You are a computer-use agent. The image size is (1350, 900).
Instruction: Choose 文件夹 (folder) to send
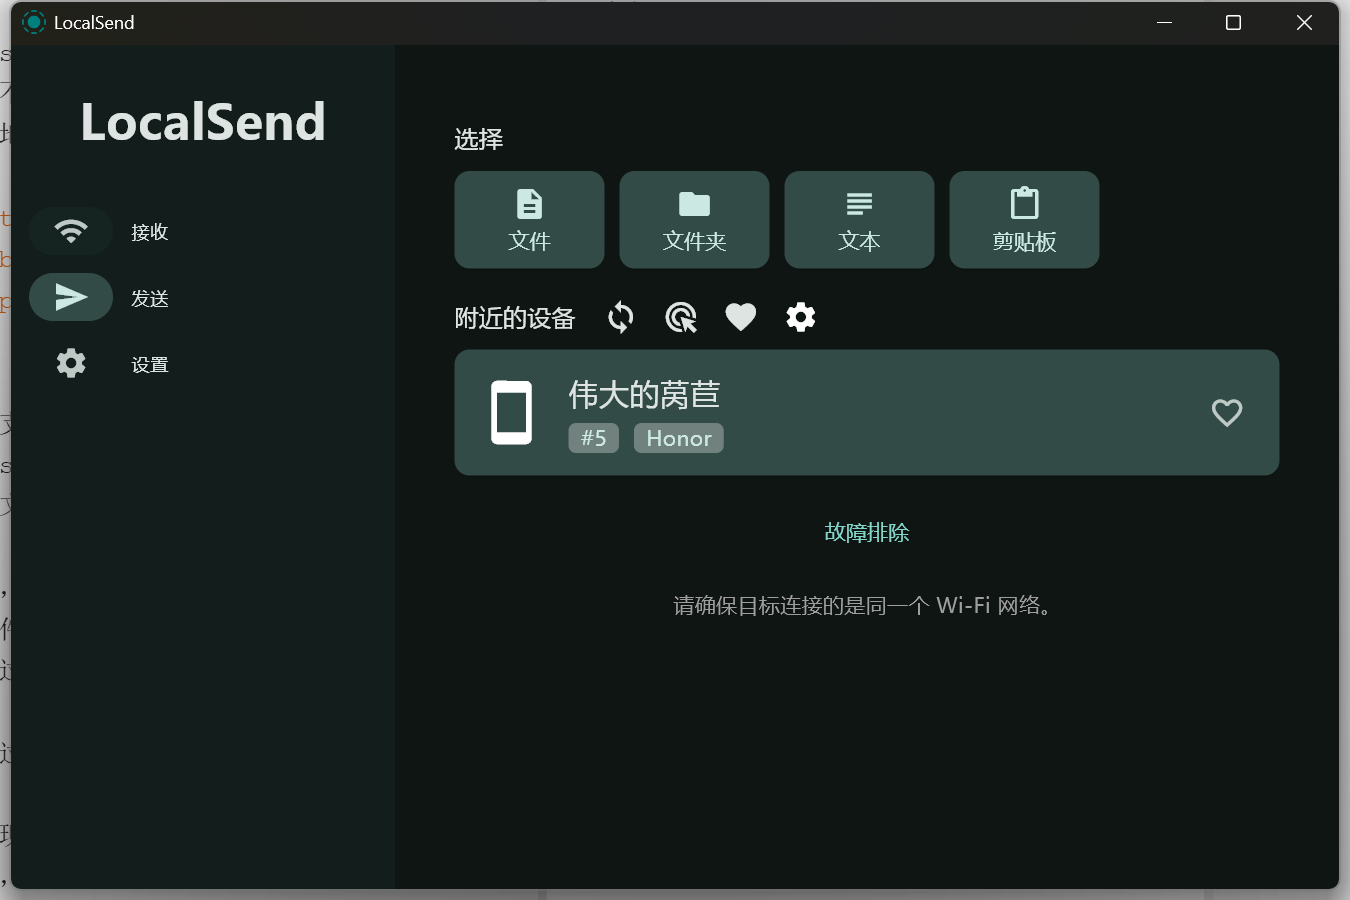694,220
